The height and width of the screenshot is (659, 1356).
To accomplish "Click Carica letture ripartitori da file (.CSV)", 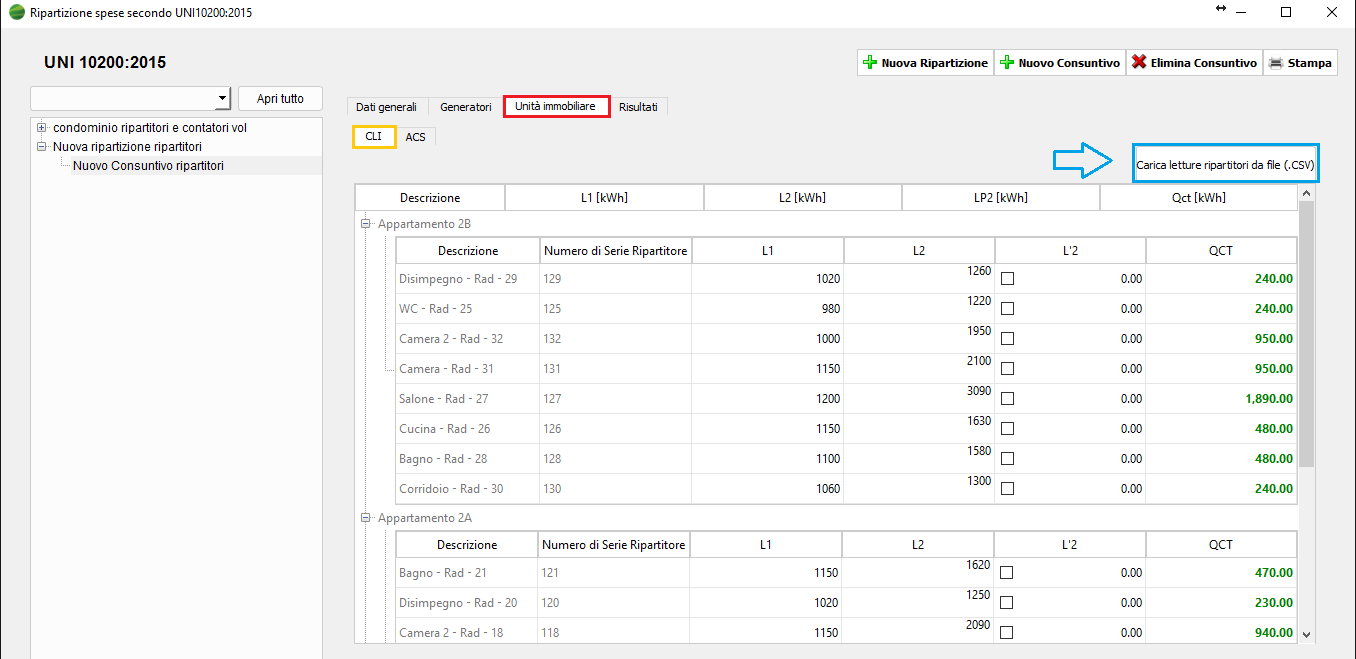I will [1225, 163].
